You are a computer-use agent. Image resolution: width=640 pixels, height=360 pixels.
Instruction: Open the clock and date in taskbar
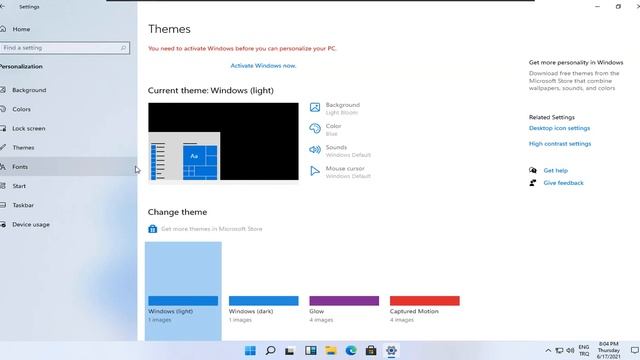pyautogui.click(x=609, y=350)
